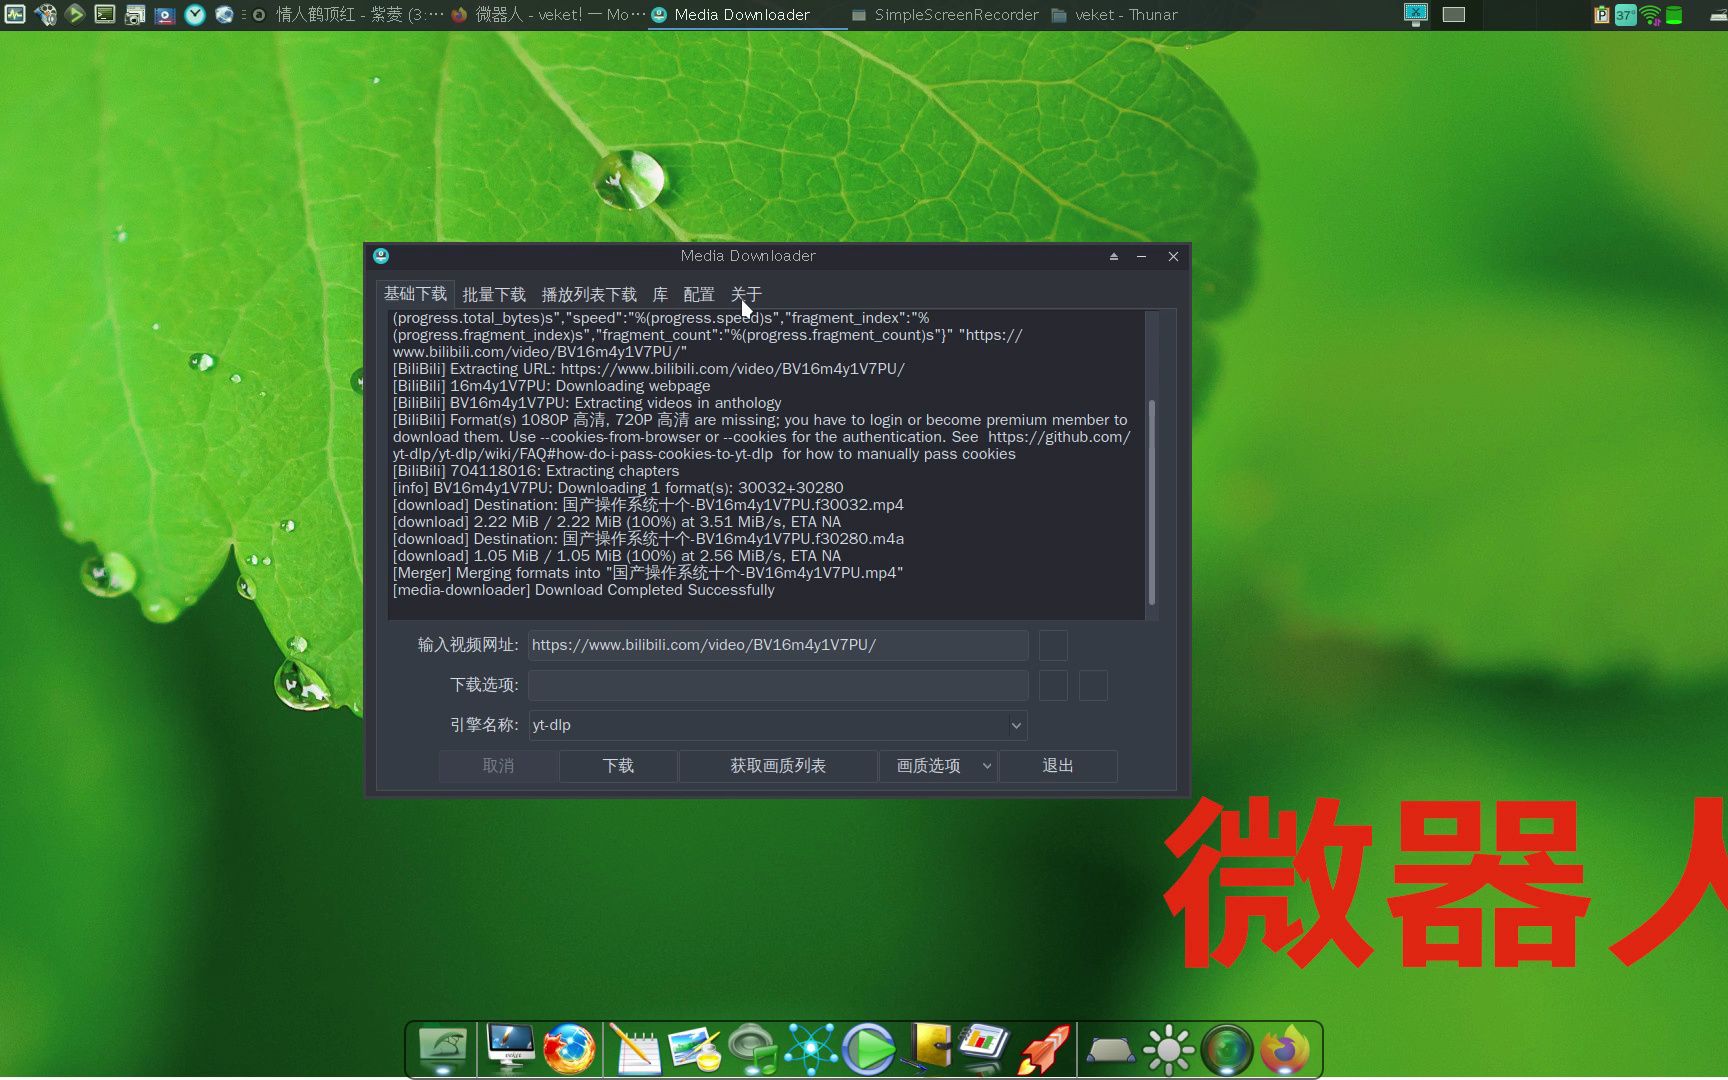
Task: Click the film reel multimedia icon in top panel
Action: coord(45,14)
